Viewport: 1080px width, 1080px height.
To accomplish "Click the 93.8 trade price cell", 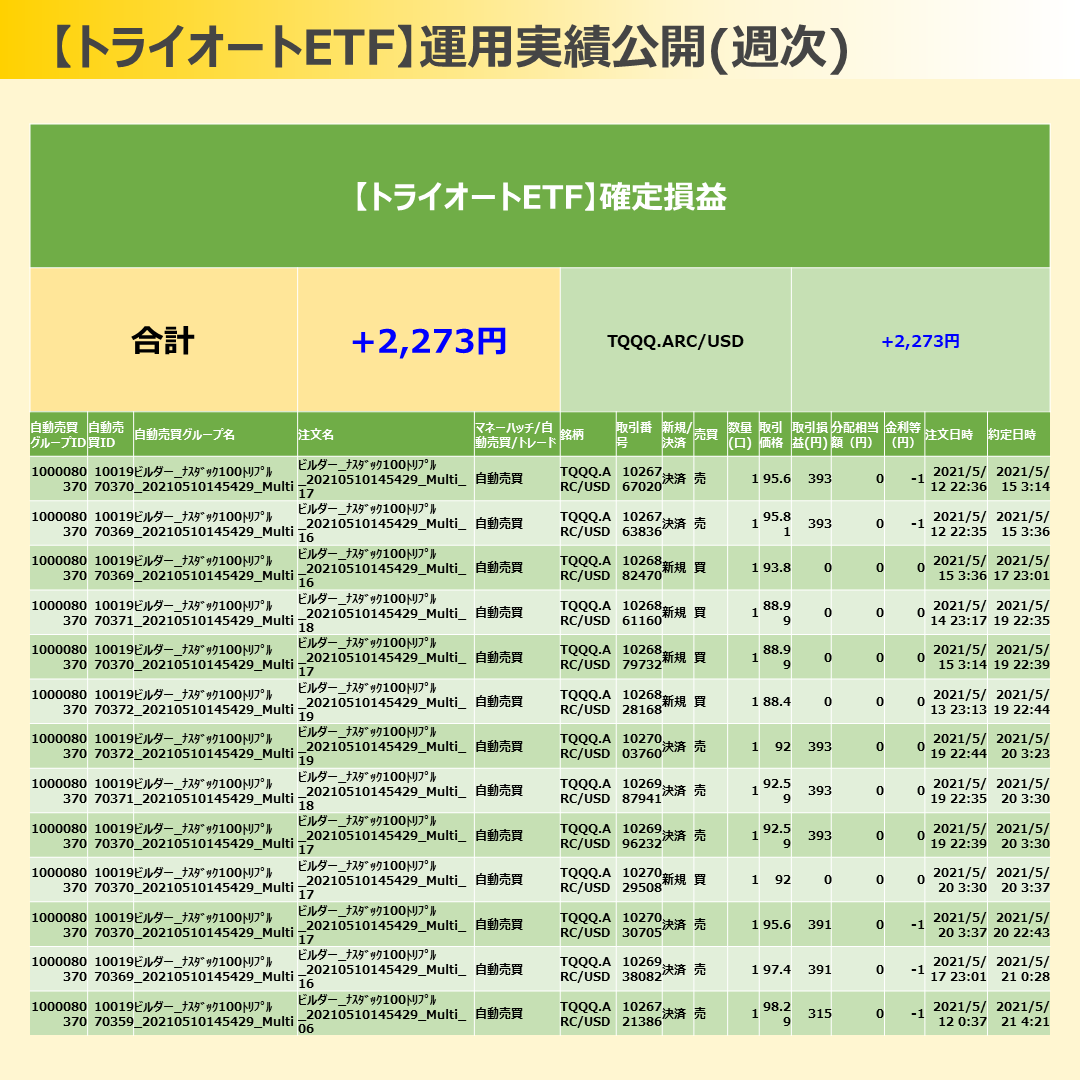I will point(776,568).
